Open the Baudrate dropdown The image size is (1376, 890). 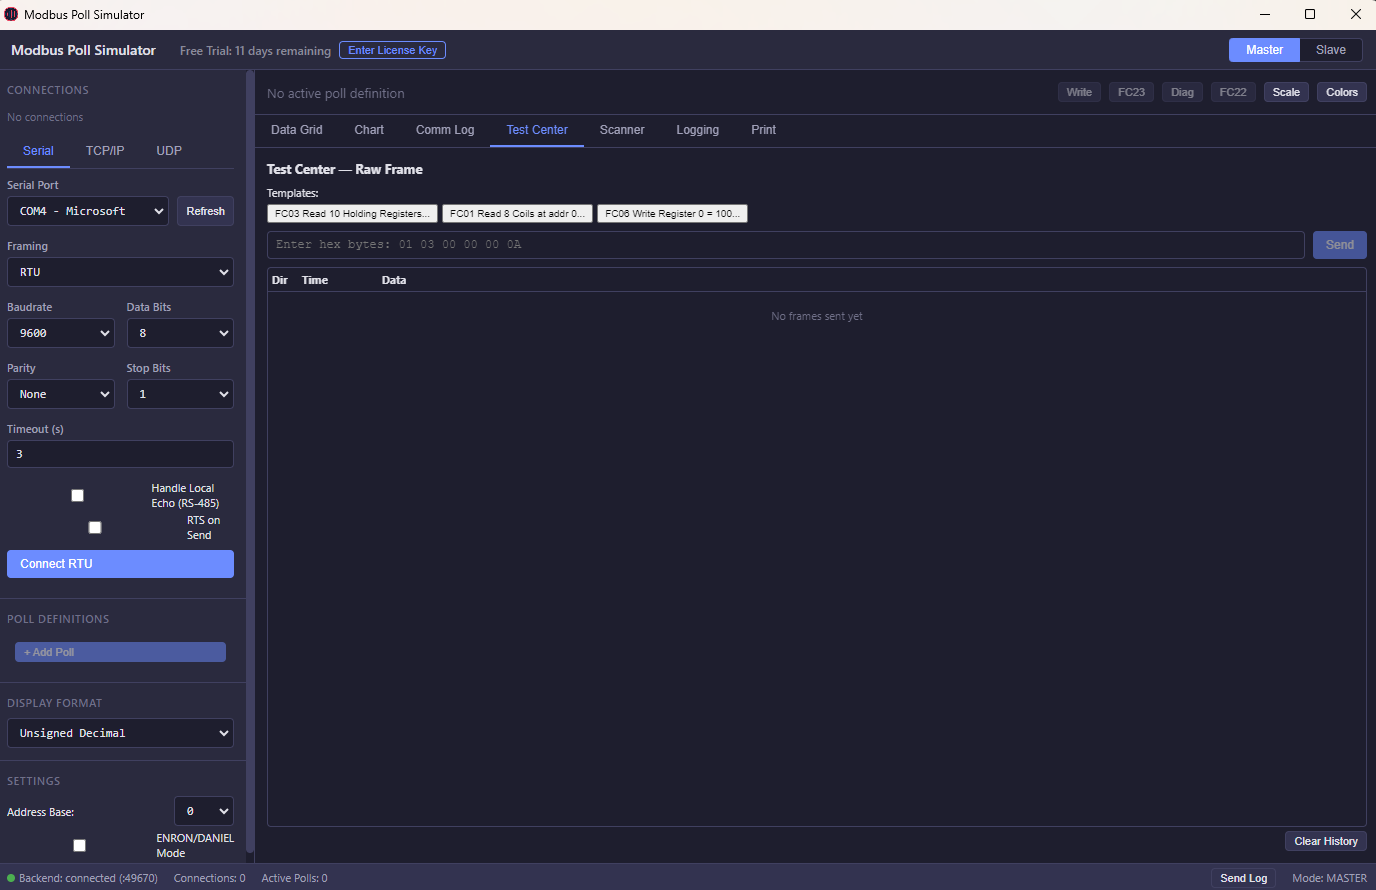coord(60,332)
